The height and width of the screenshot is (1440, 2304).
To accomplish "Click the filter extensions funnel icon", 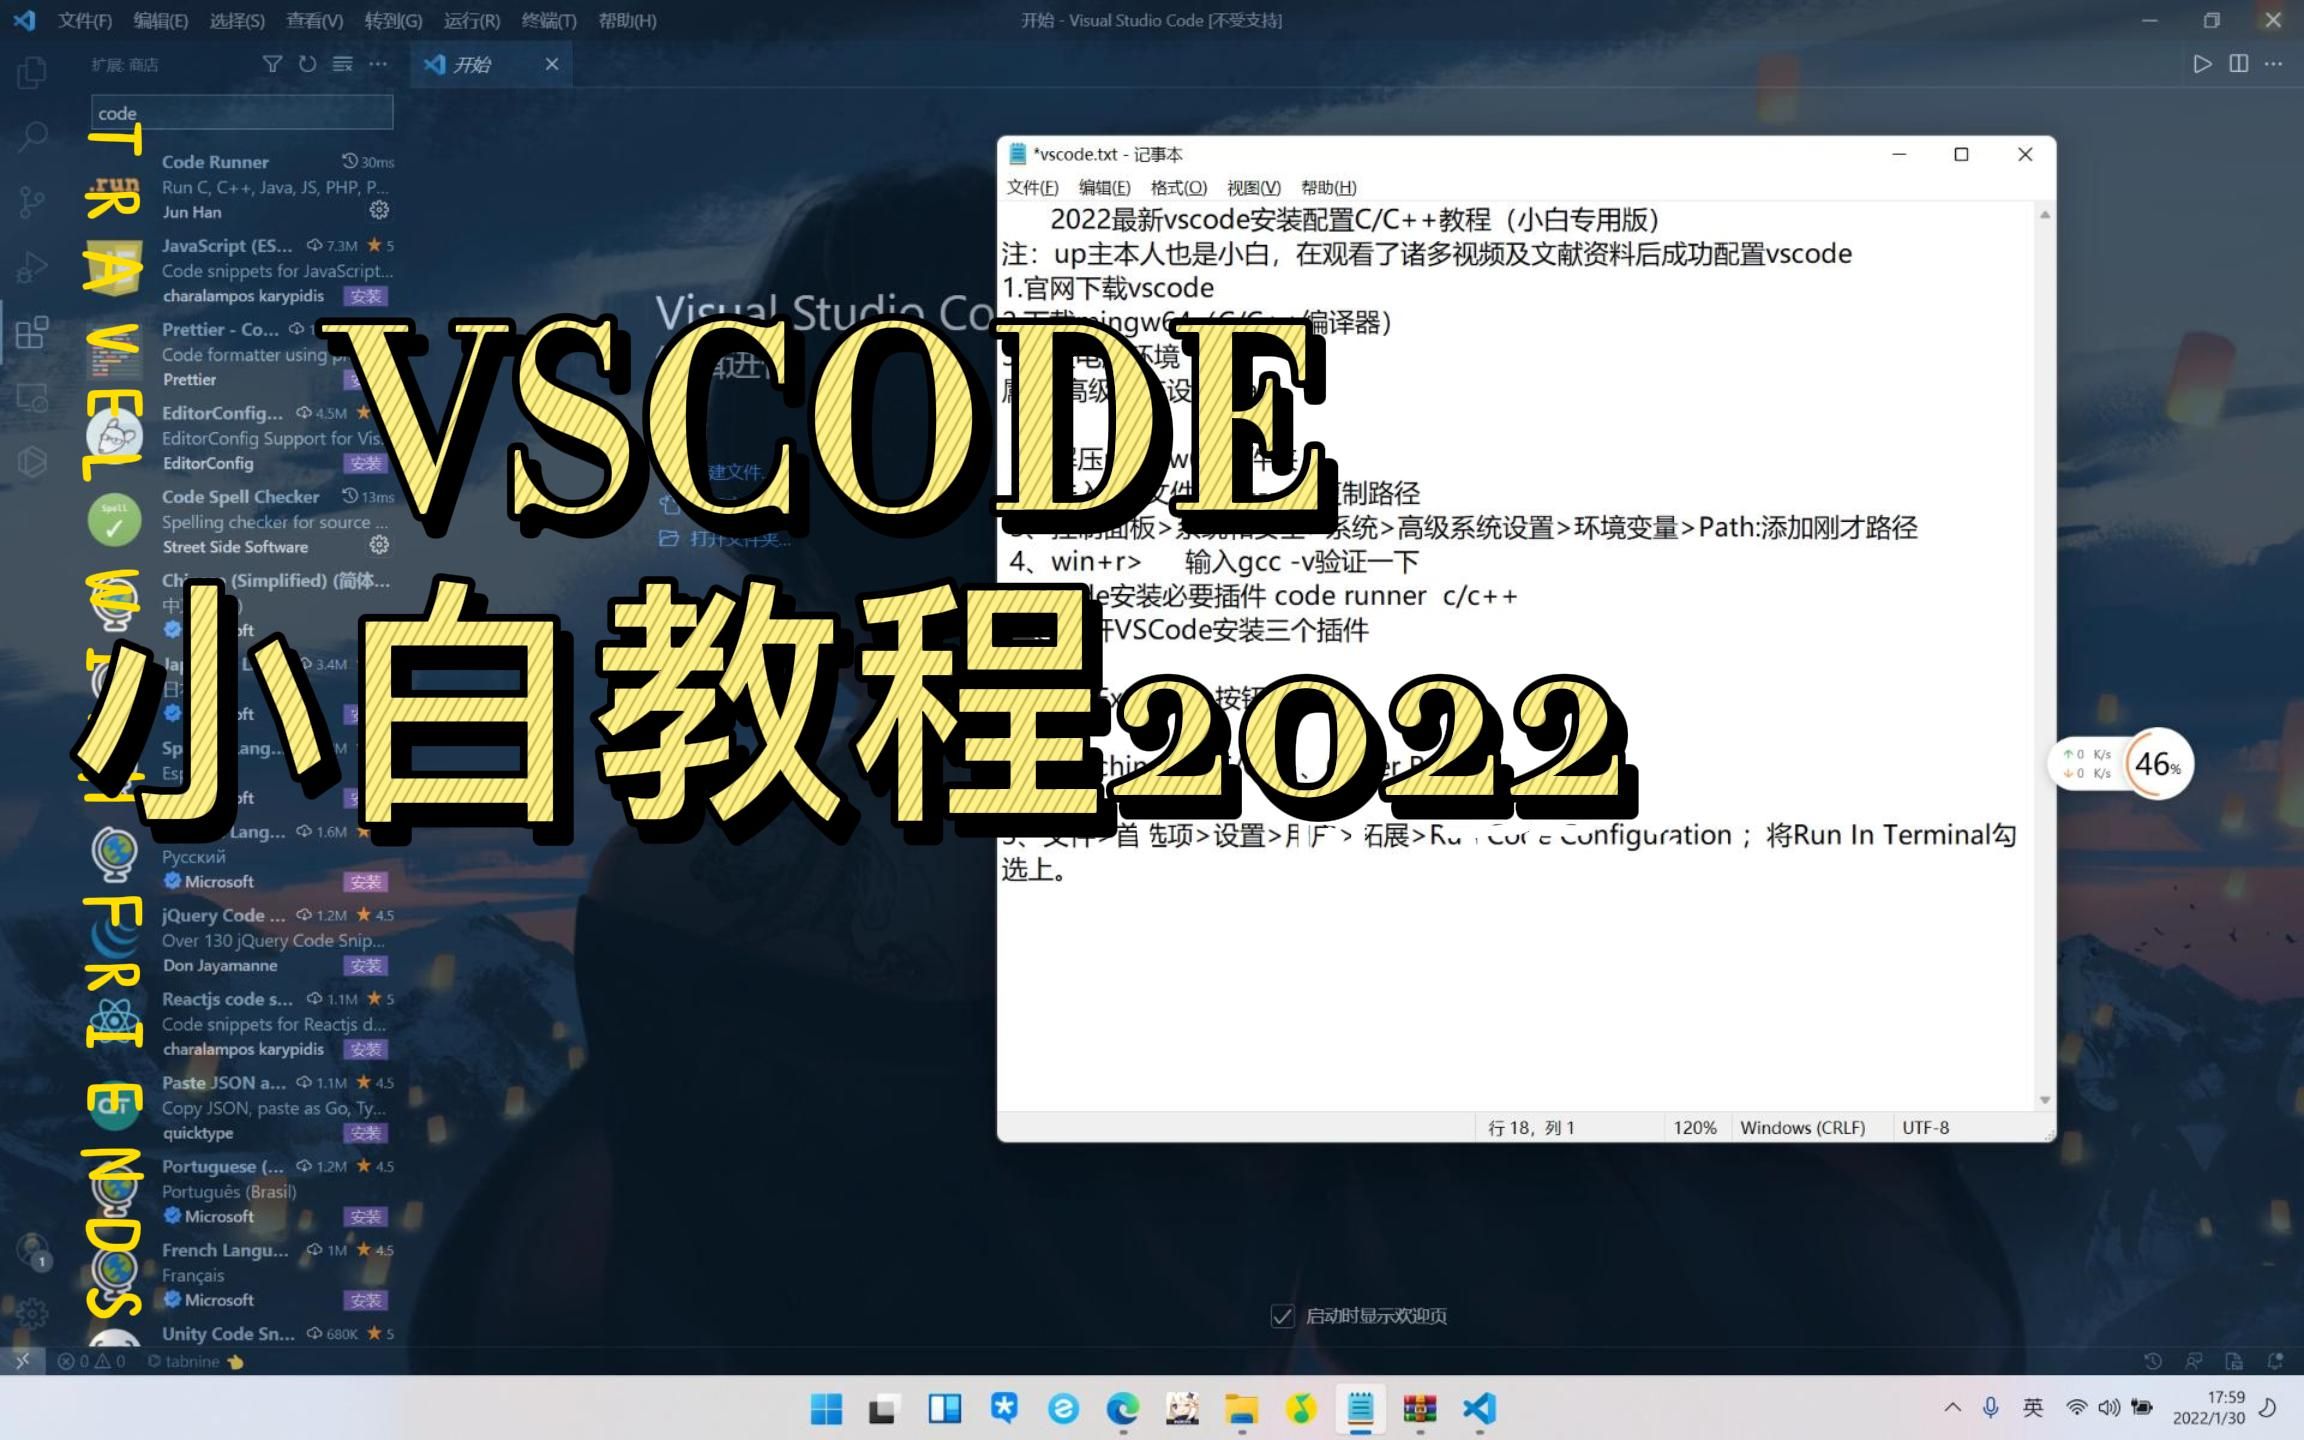I will (272, 64).
